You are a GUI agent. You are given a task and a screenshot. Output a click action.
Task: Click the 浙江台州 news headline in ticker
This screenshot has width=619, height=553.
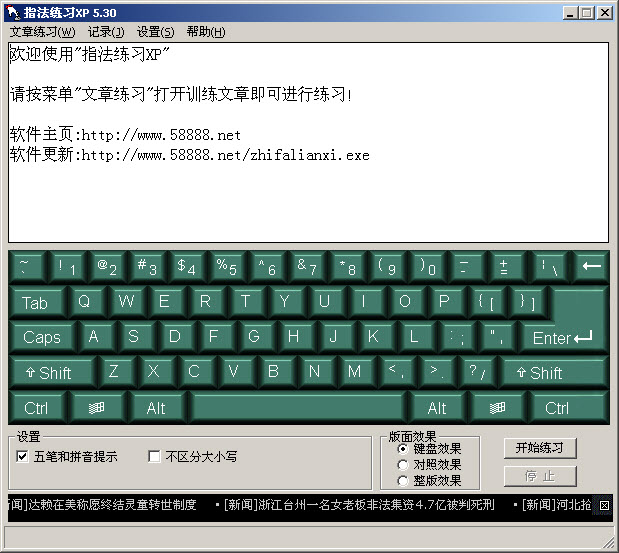[358, 505]
